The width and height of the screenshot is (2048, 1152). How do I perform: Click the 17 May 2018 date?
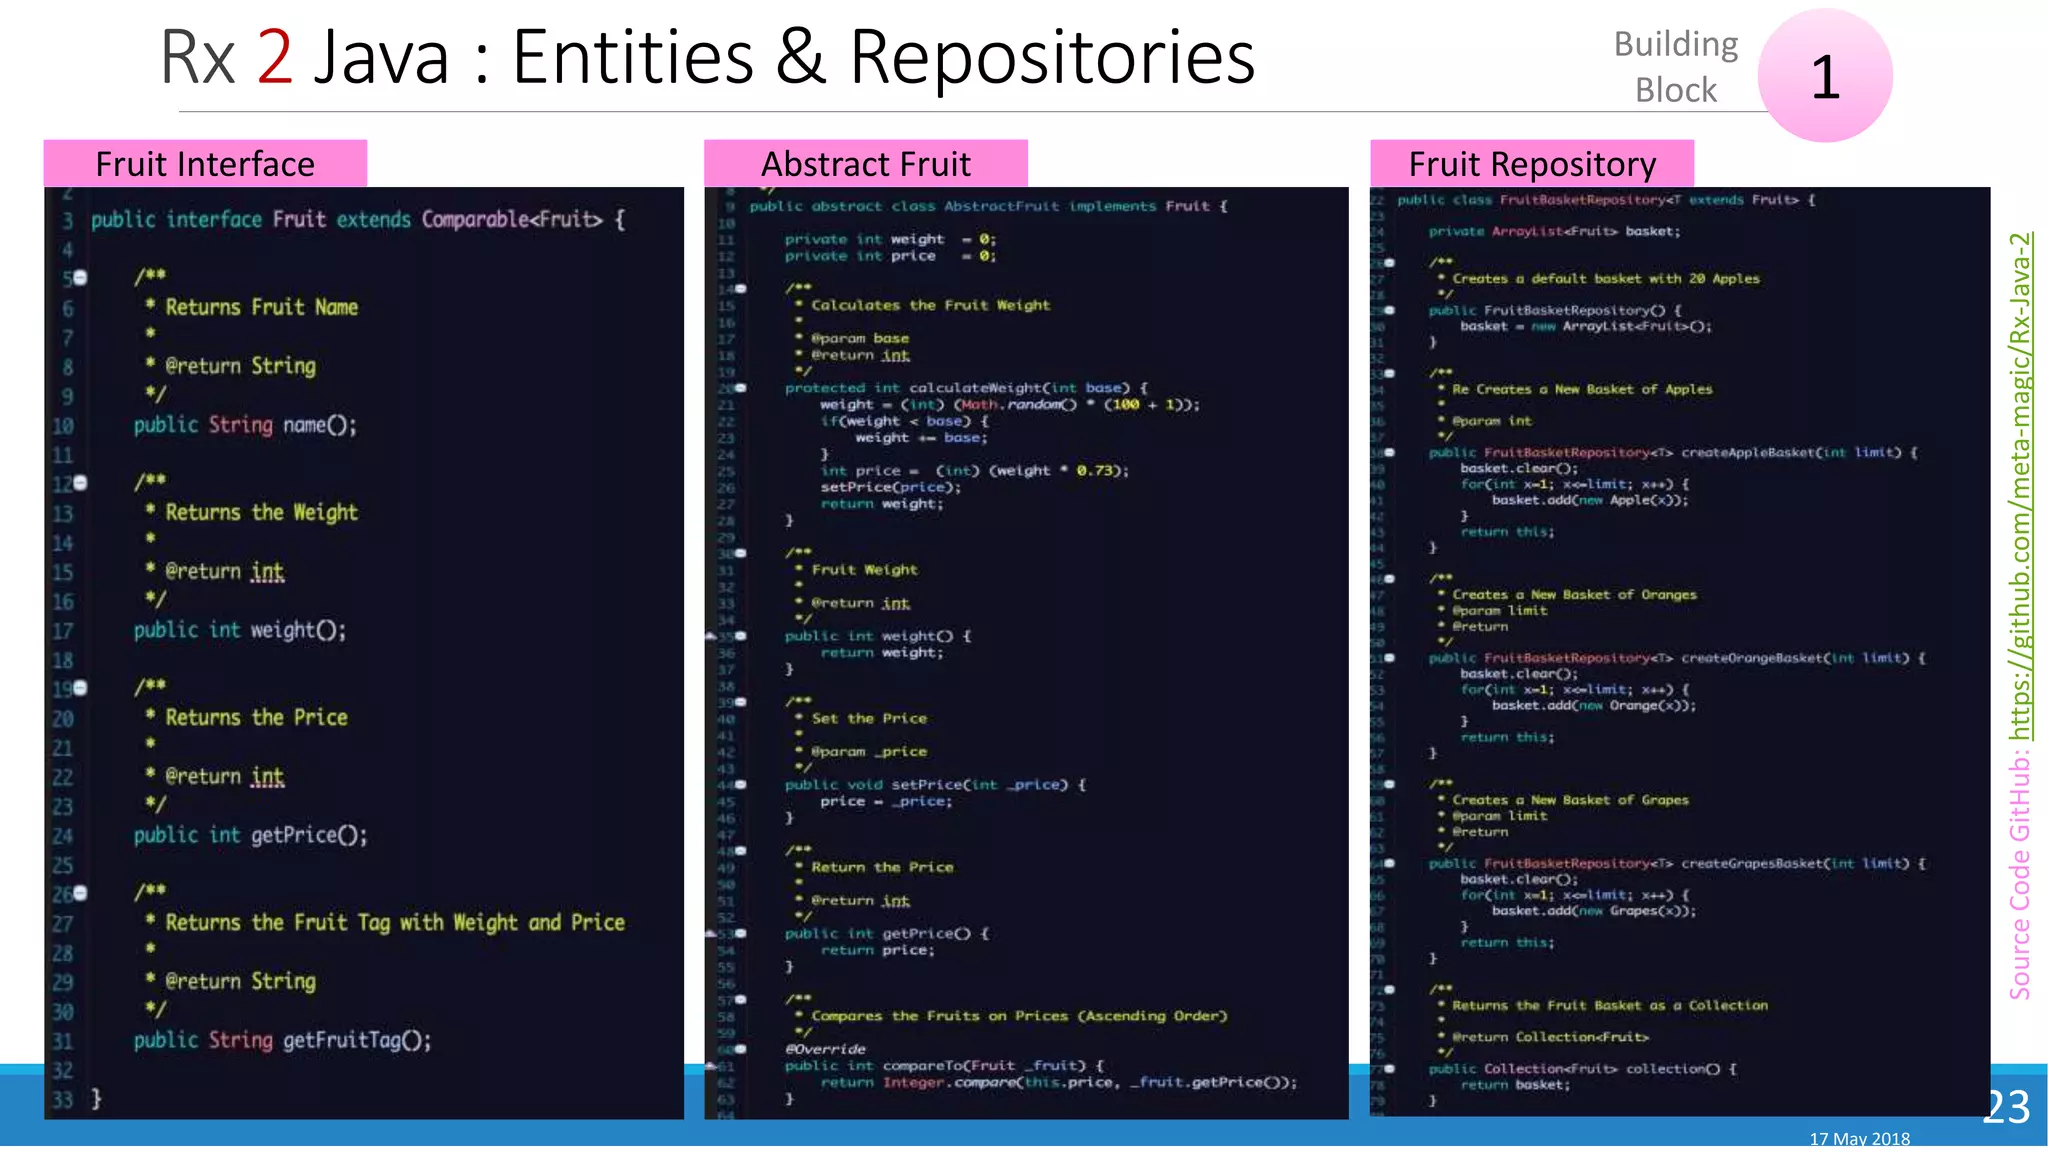pos(1859,1139)
